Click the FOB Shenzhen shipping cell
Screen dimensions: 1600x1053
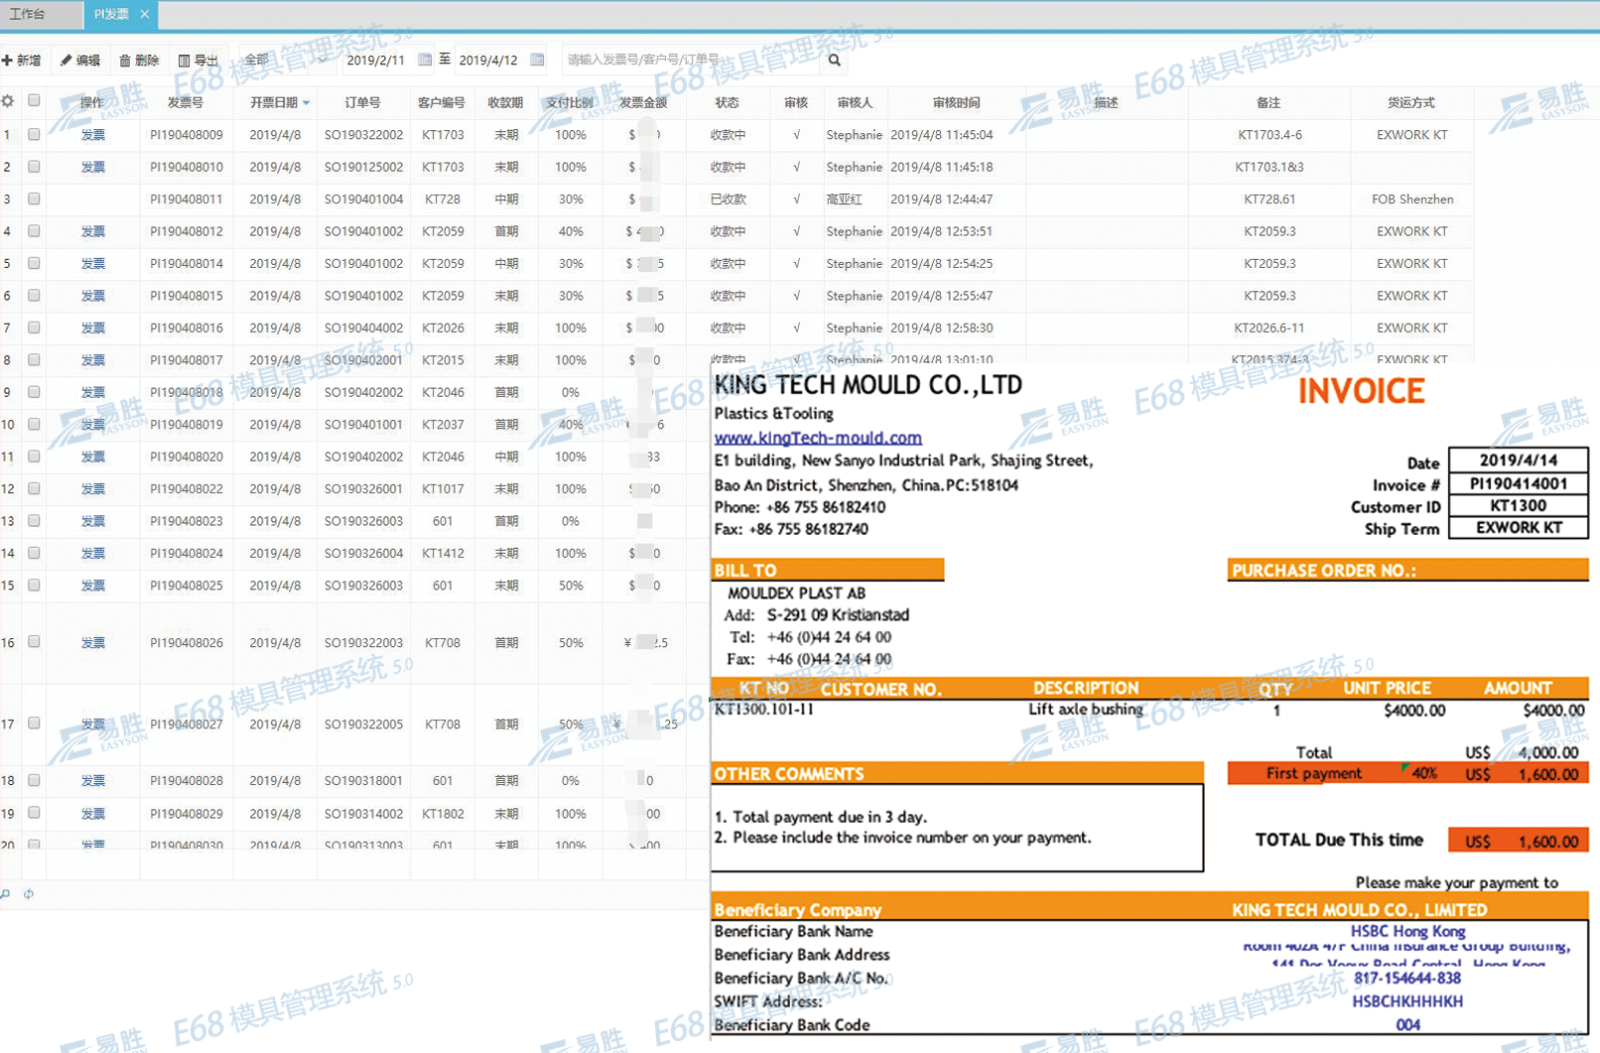click(1412, 199)
